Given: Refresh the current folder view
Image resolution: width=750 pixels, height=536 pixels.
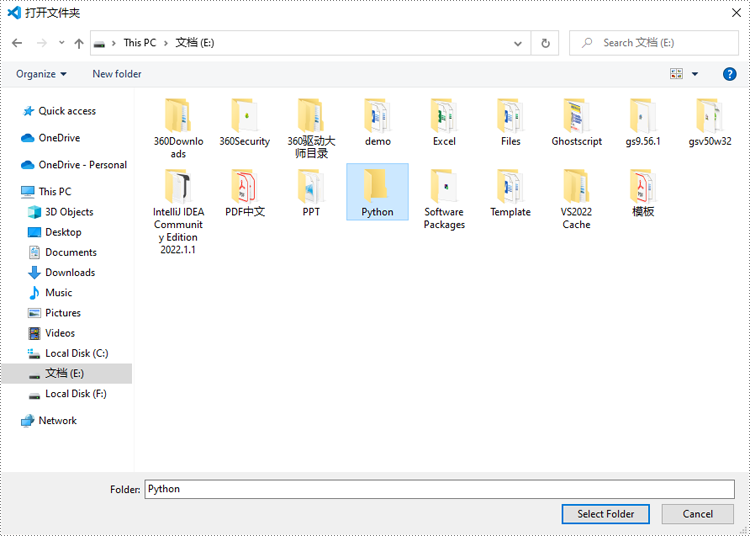Looking at the screenshot, I should point(545,43).
